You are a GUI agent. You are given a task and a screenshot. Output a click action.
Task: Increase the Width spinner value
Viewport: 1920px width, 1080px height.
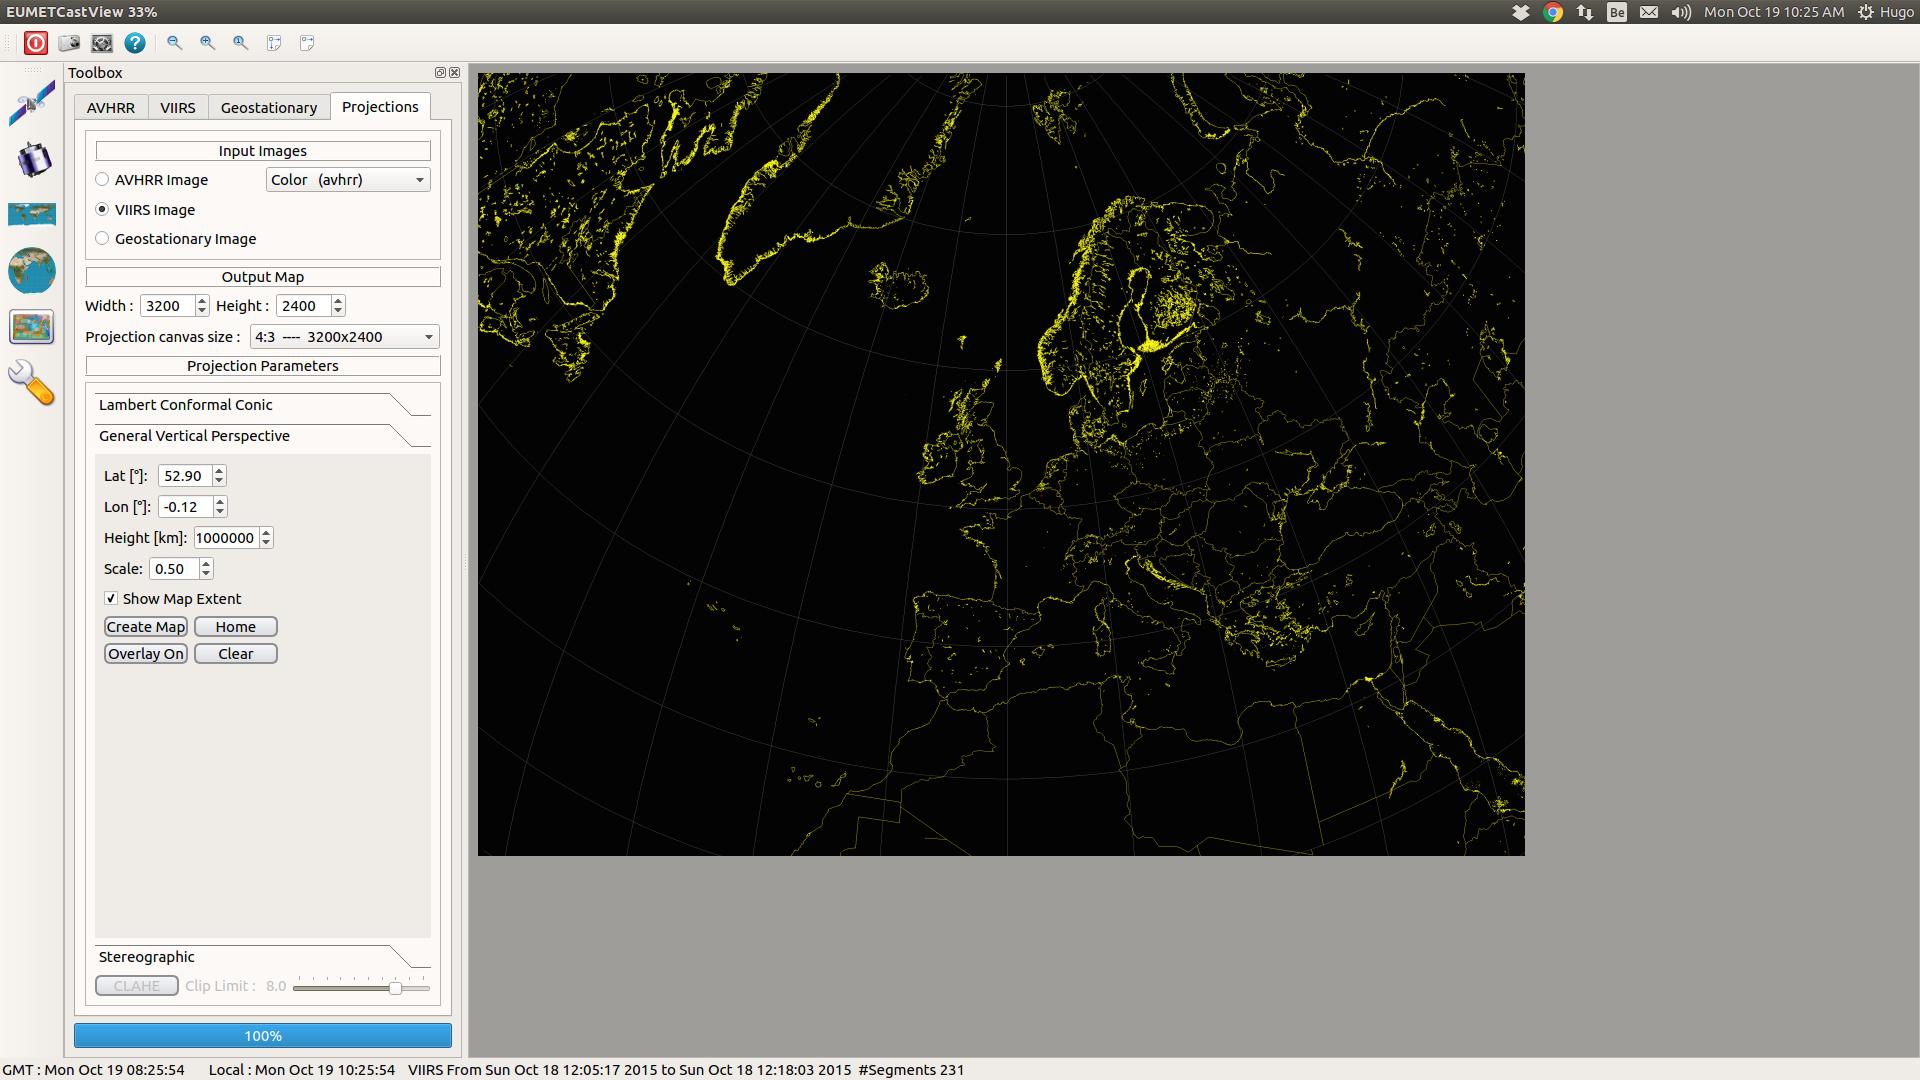tap(202, 301)
